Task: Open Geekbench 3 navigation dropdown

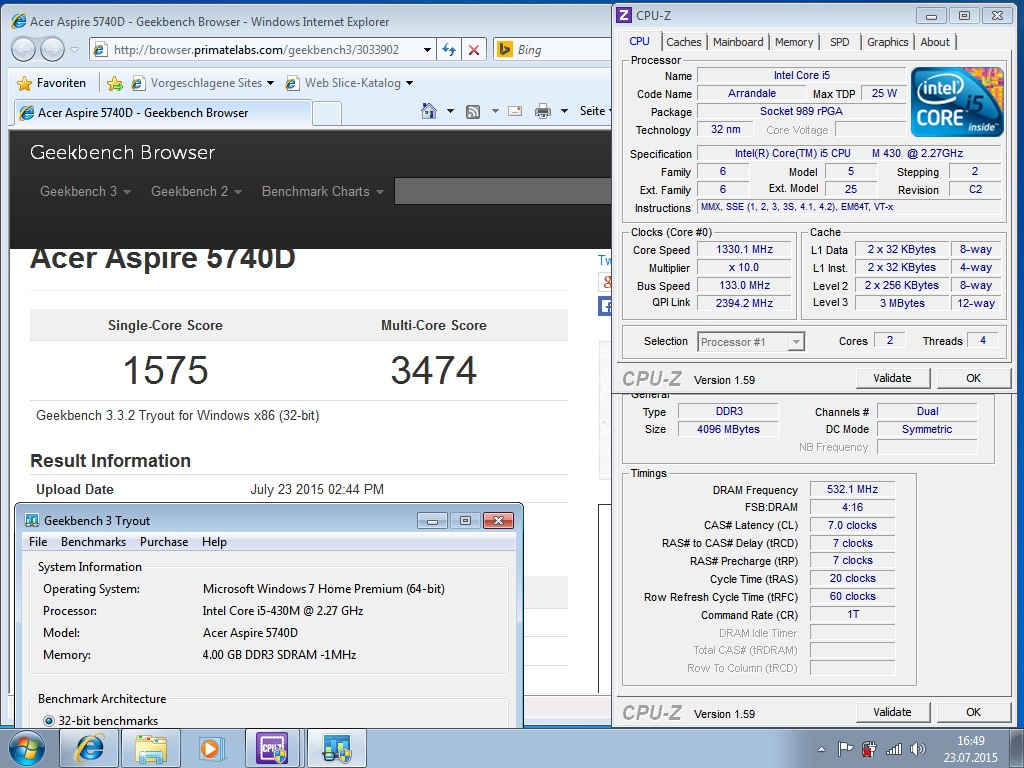Action: coord(86,191)
